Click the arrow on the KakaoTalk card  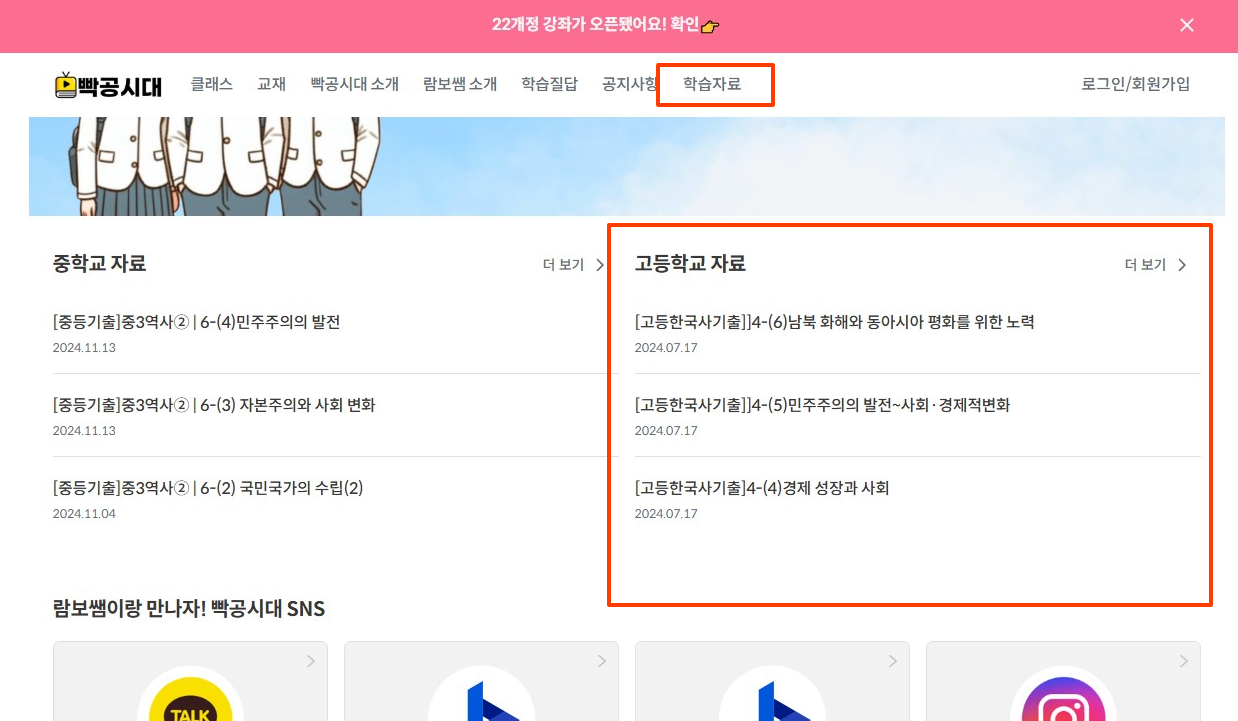click(311, 661)
